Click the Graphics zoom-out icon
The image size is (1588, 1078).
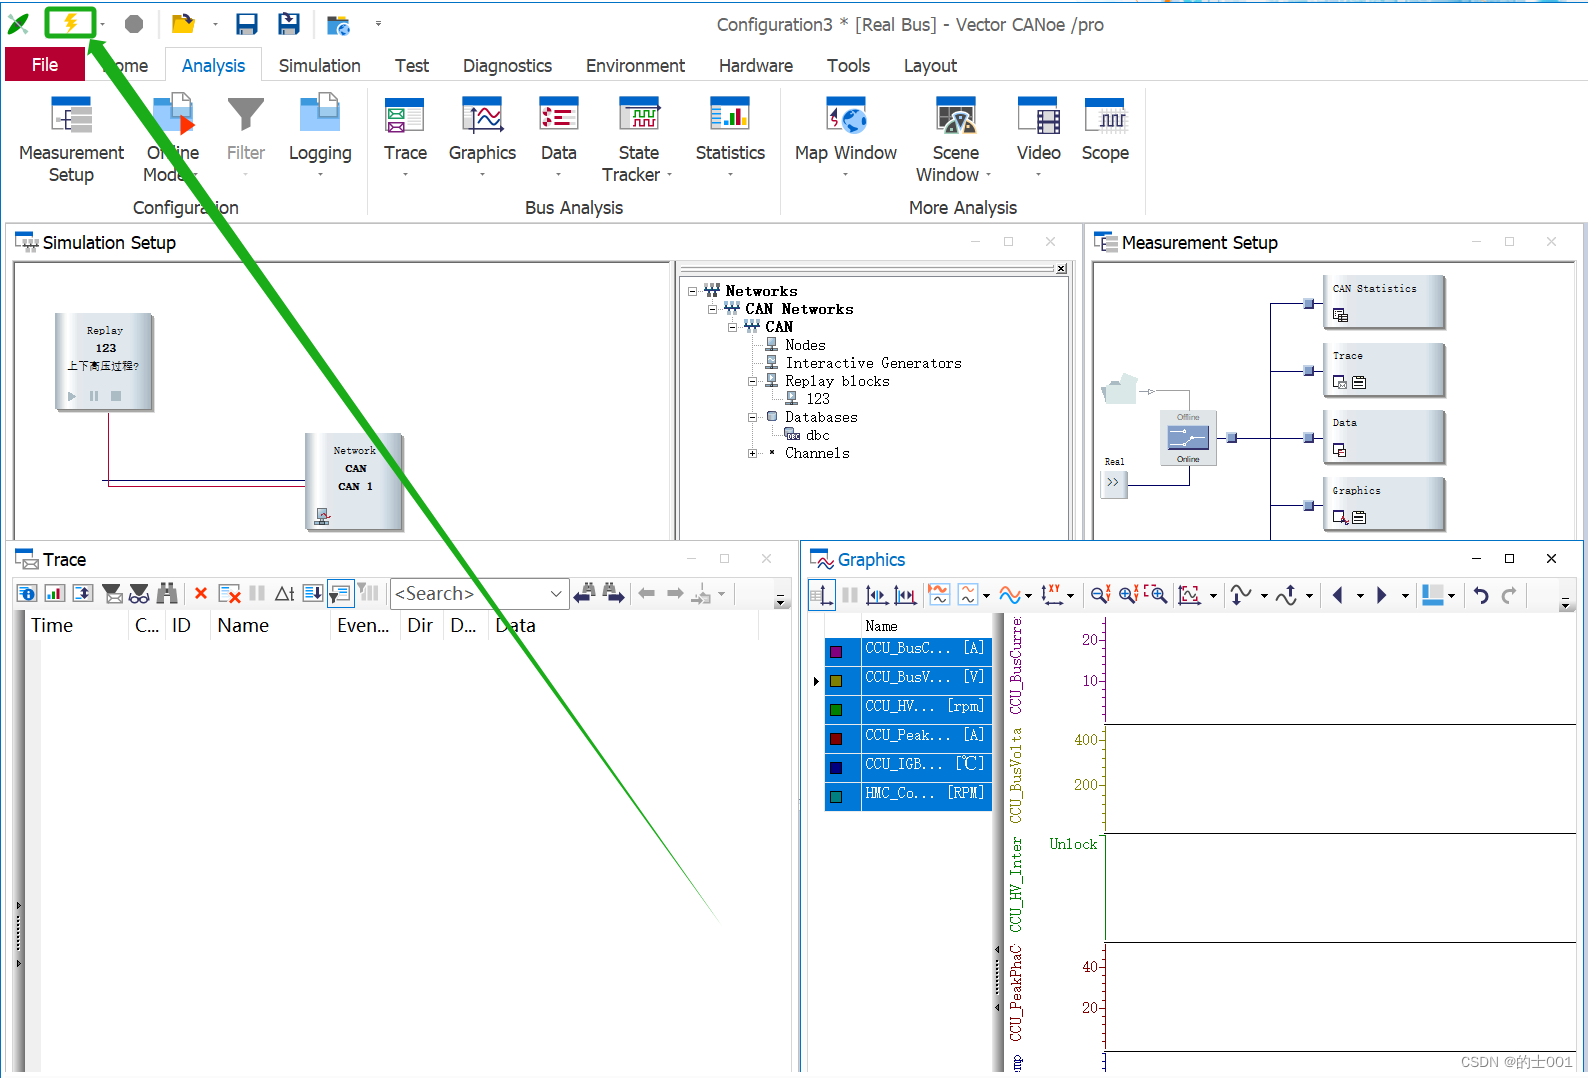[x=1100, y=595]
